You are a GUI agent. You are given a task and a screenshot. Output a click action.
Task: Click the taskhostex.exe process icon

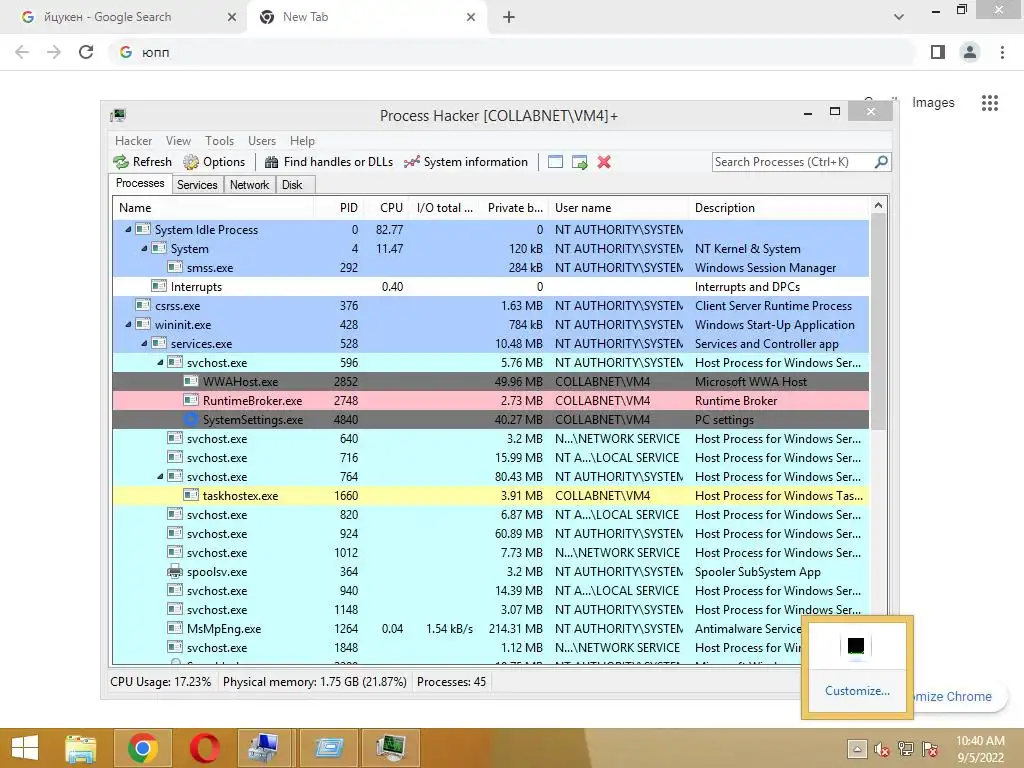(191, 496)
